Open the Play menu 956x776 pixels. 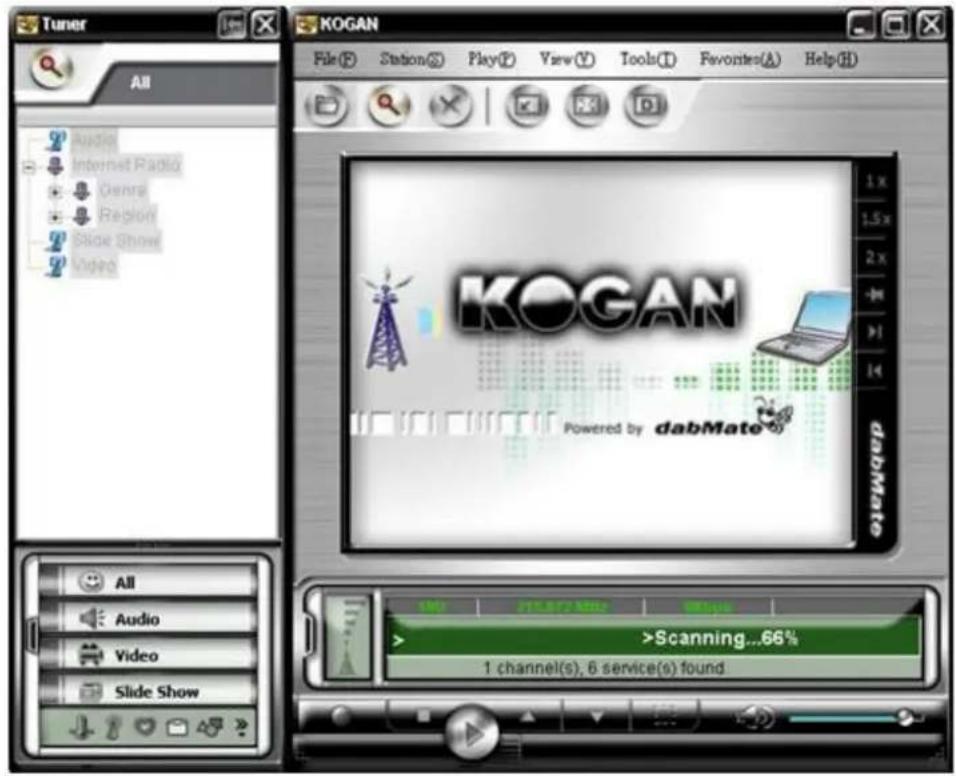tap(491, 59)
